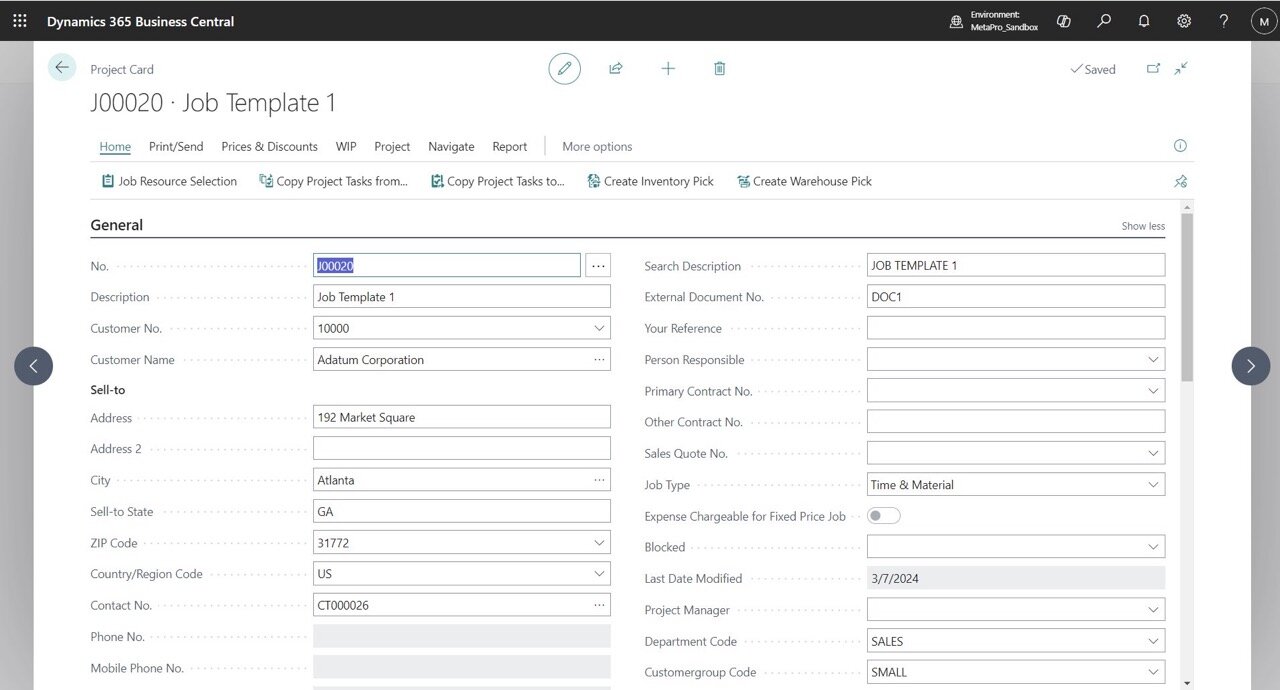This screenshot has width=1280, height=690.
Task: Expand the Department Code dropdown
Action: 1153,641
